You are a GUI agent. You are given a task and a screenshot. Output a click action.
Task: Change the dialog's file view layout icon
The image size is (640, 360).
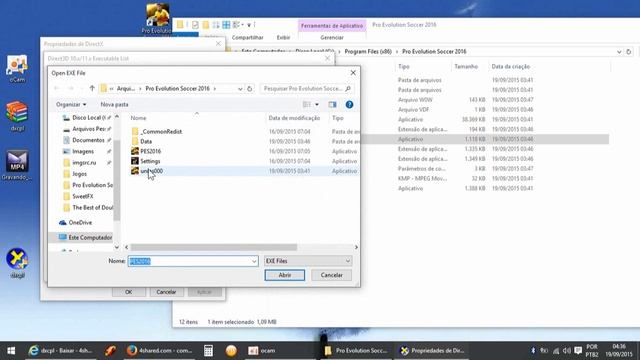pos(307,104)
